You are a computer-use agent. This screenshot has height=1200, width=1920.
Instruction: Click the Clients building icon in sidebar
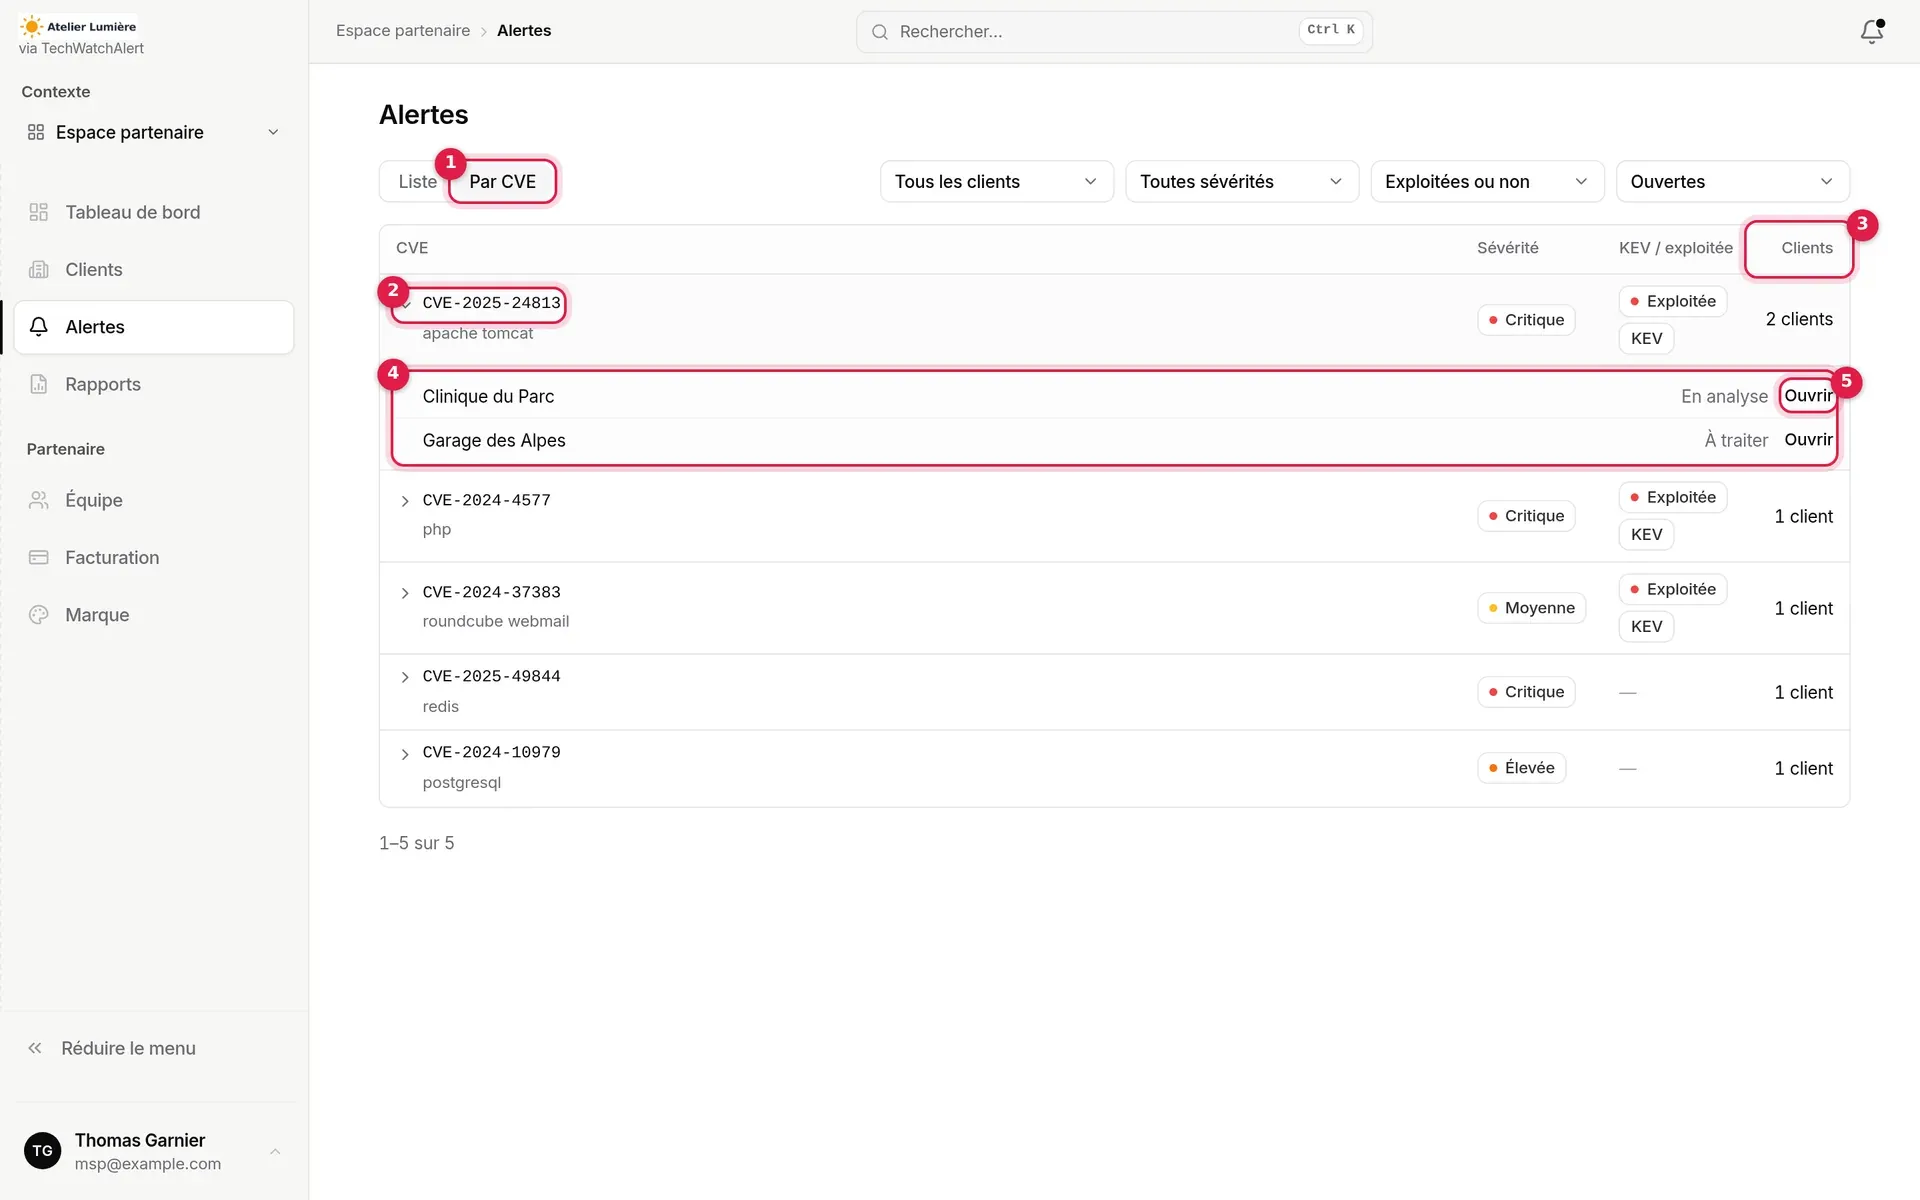pyautogui.click(x=39, y=269)
